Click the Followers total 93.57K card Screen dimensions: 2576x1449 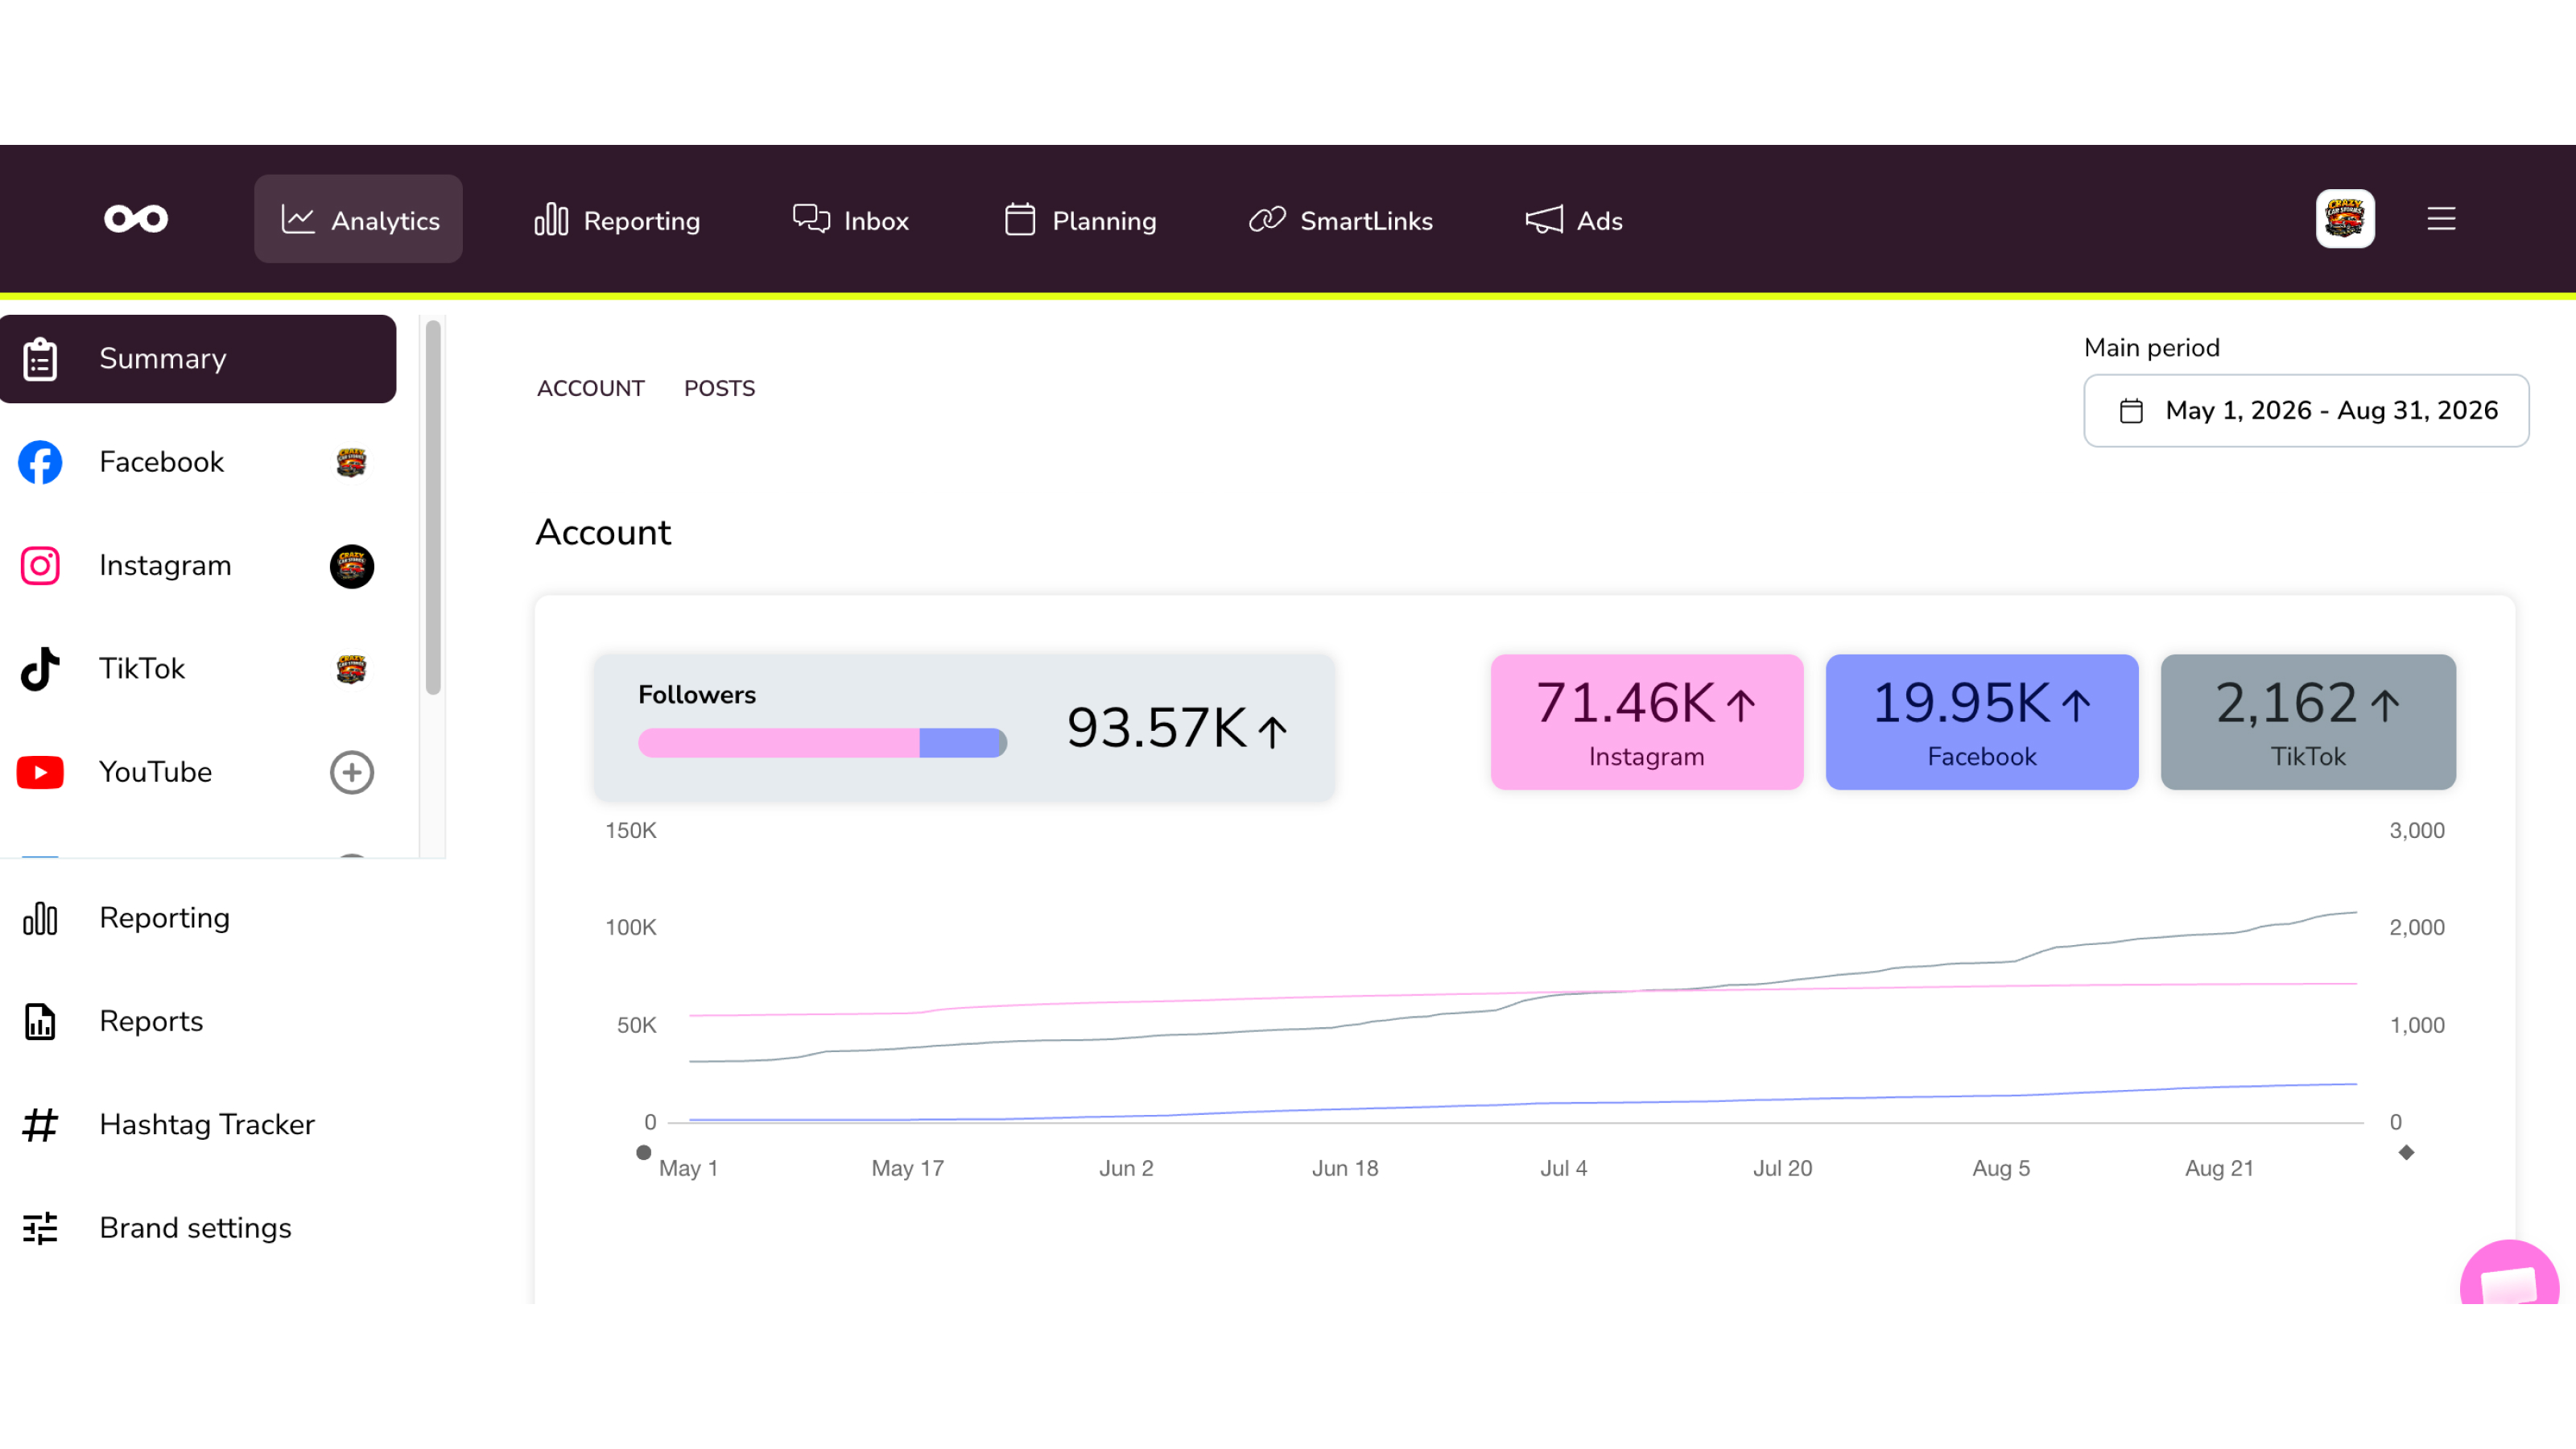coord(964,727)
